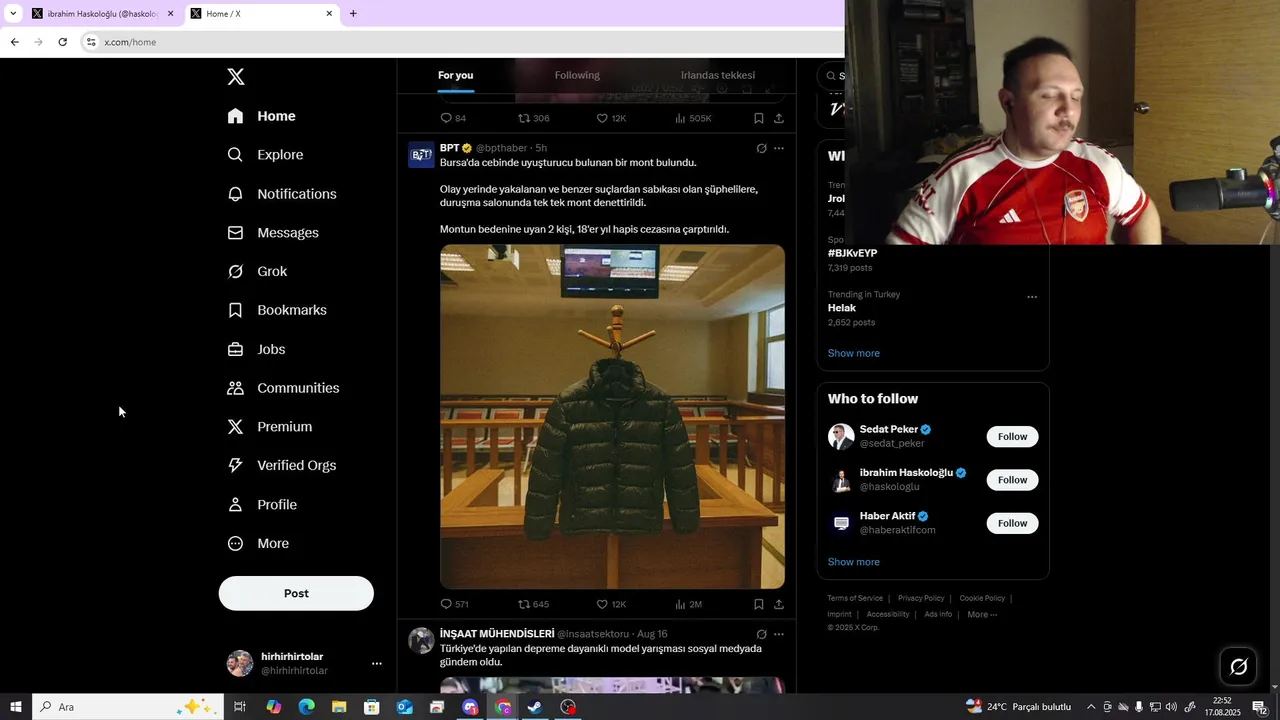
Task: Open the Windows Start menu
Action: [x=16, y=707]
